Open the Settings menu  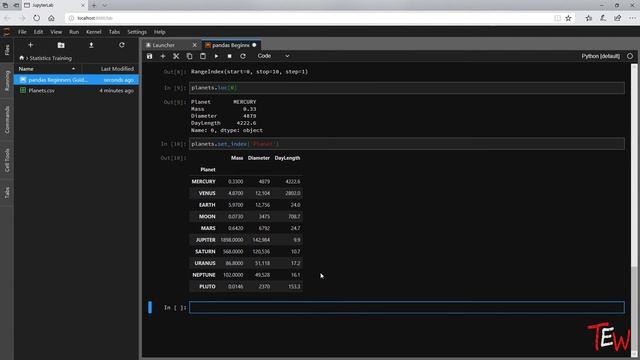pos(137,32)
